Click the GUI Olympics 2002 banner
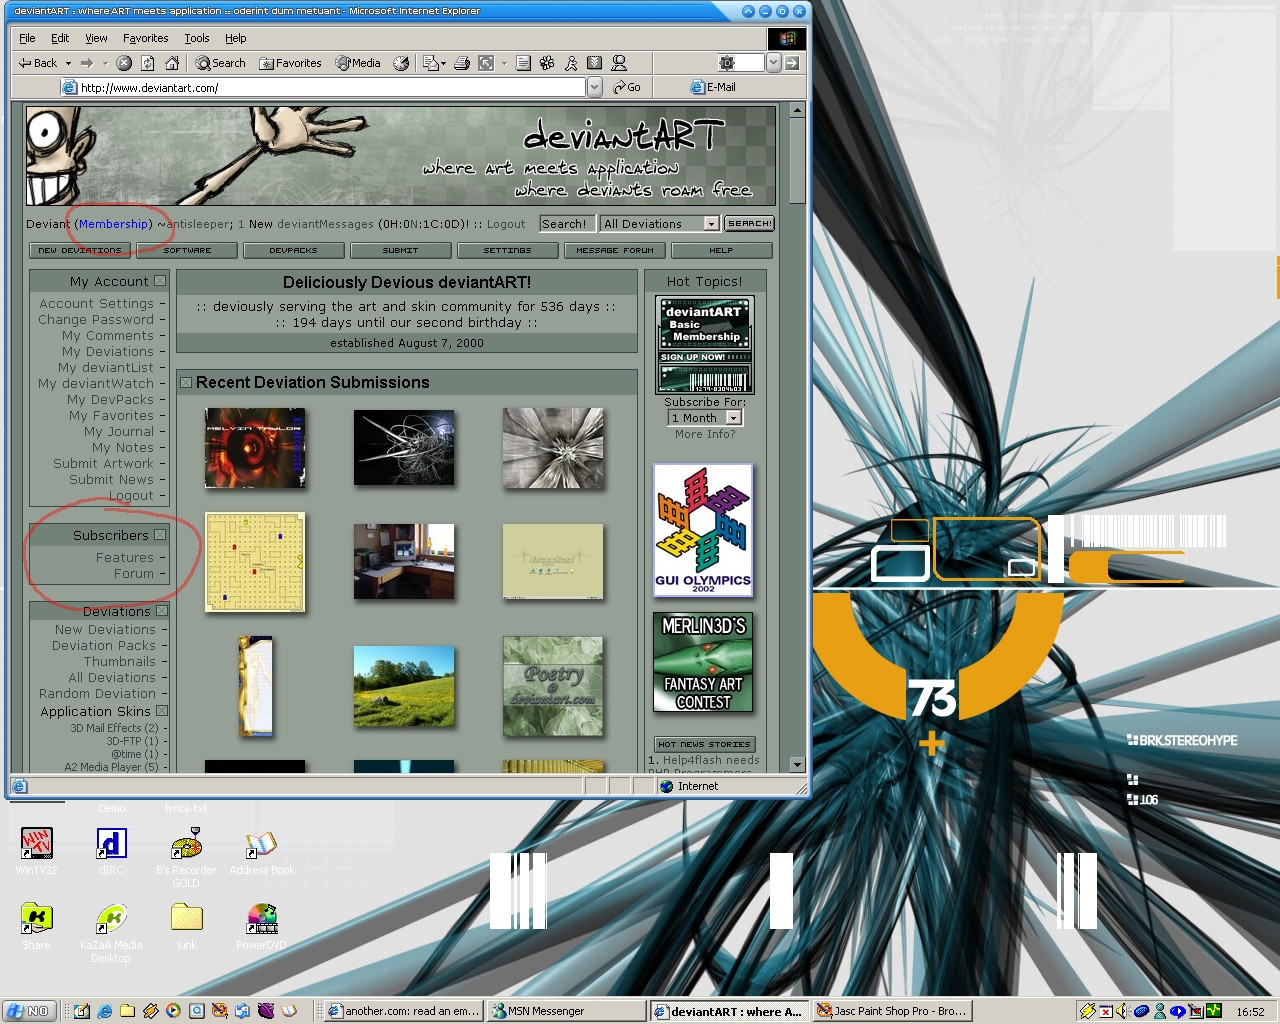This screenshot has height=1024, width=1280. pyautogui.click(x=703, y=529)
